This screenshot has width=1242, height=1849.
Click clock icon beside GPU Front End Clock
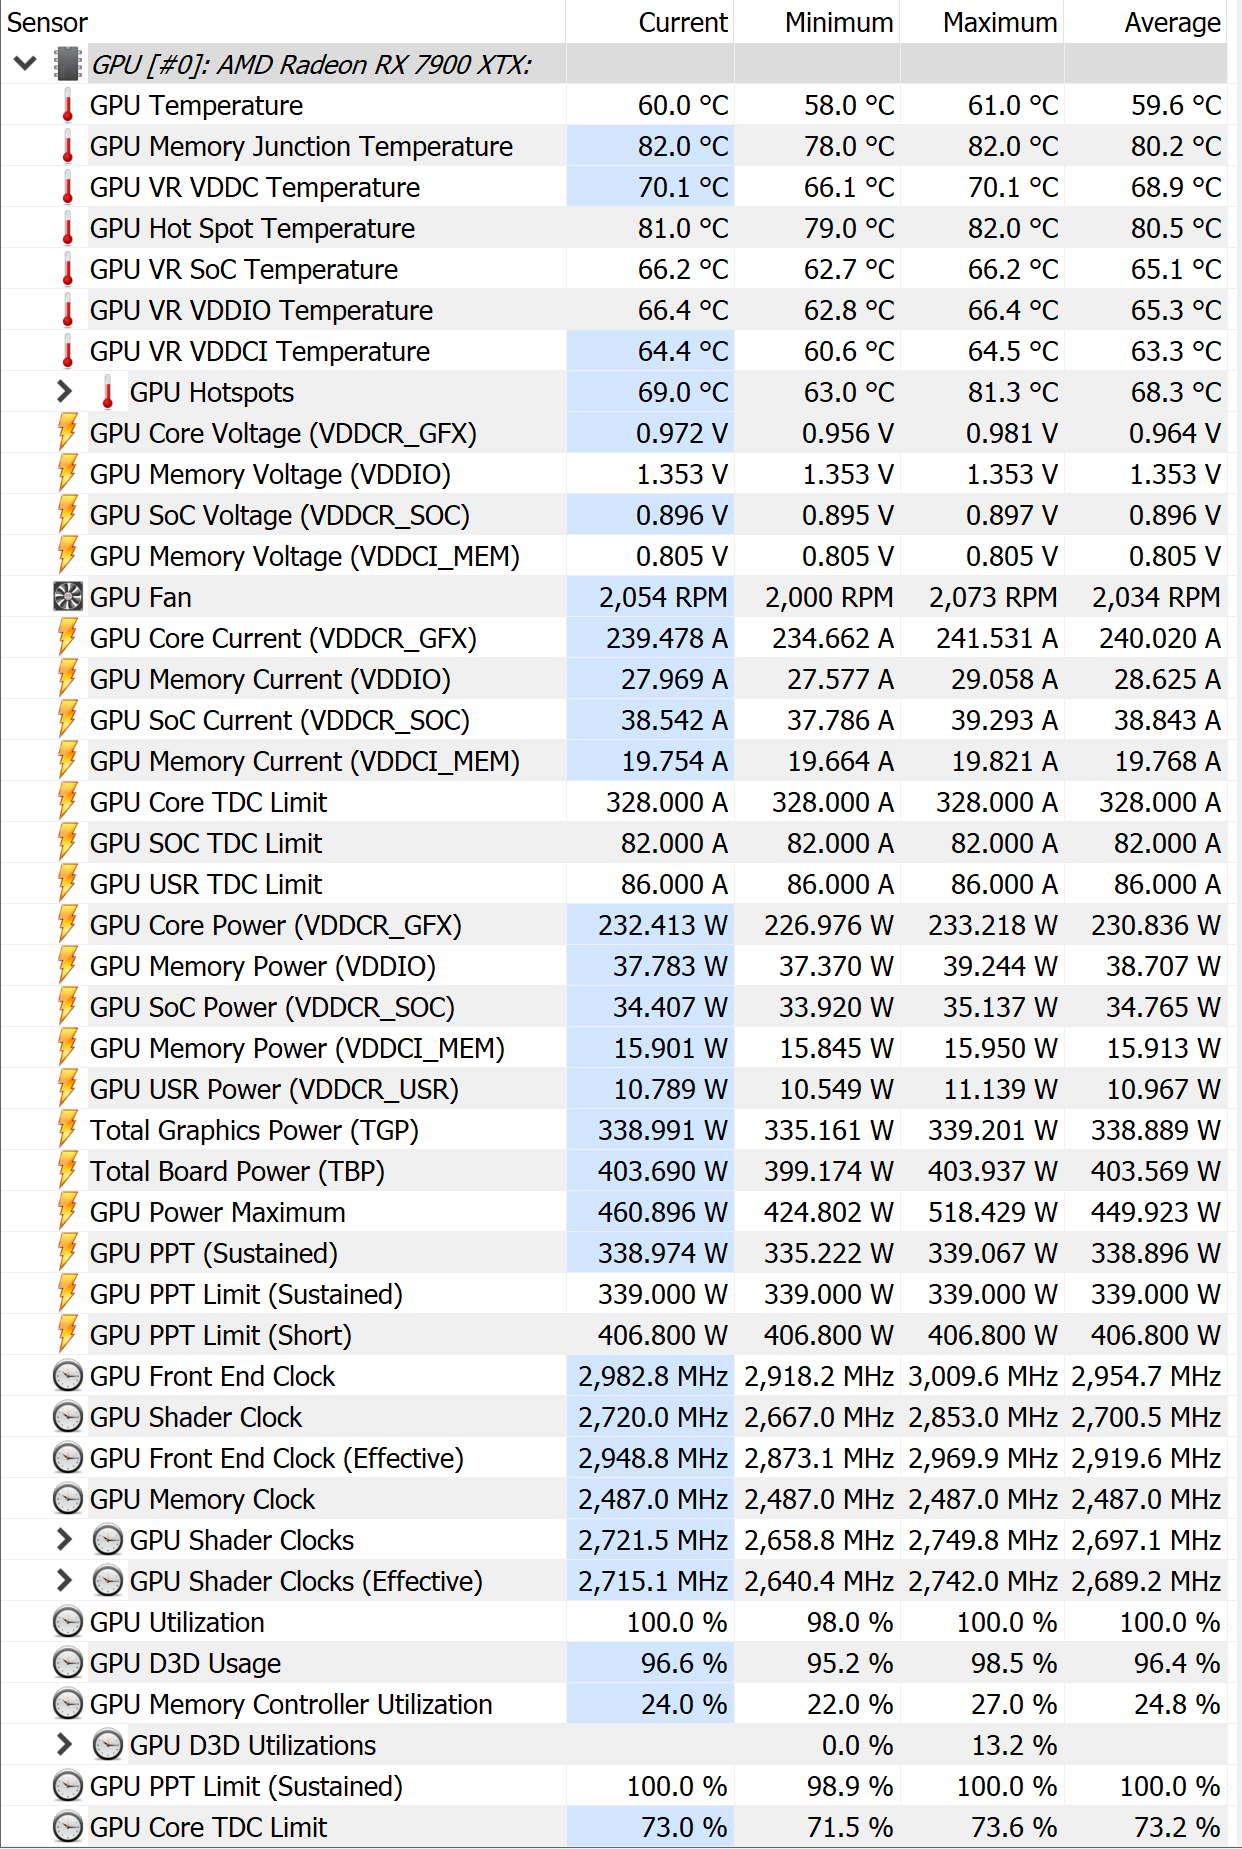pyautogui.click(x=68, y=1376)
